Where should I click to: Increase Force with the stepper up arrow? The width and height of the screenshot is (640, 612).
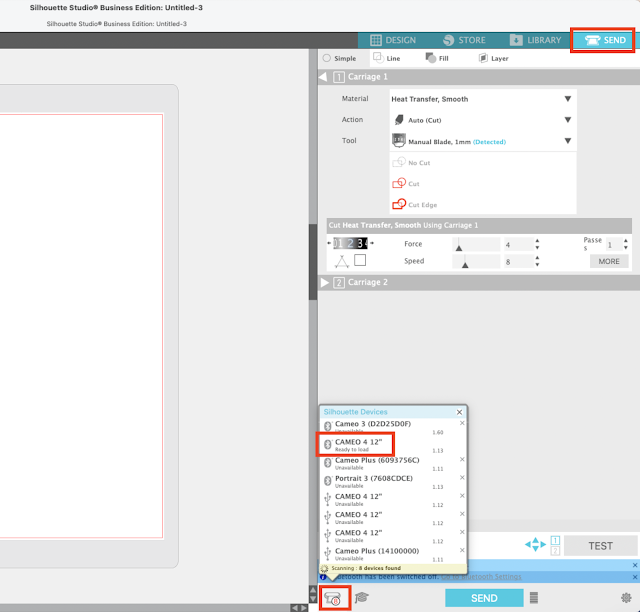(537, 241)
